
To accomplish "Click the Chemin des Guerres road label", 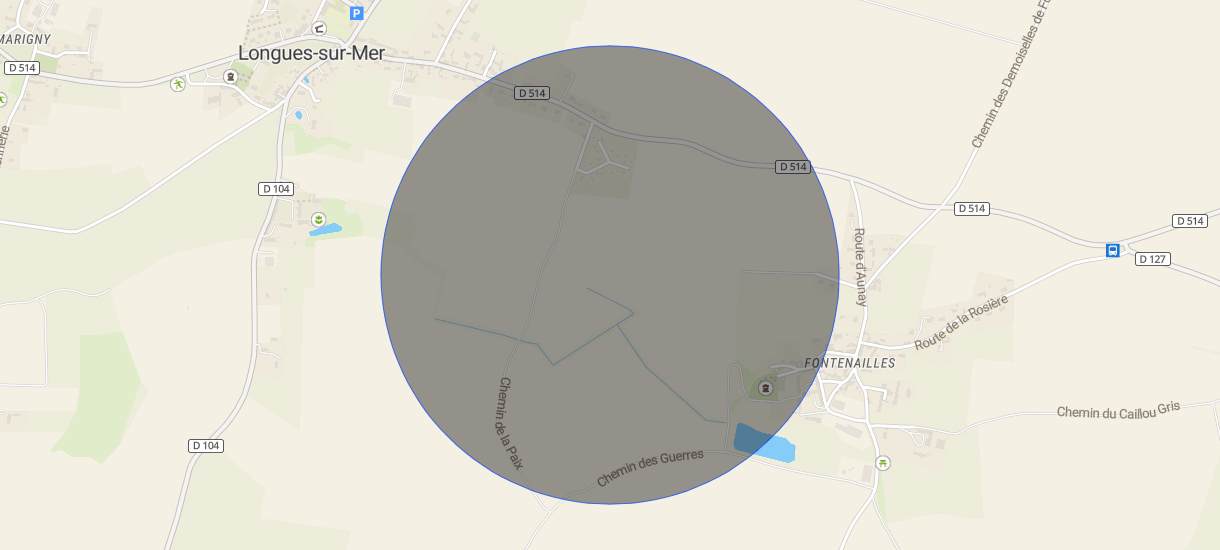I will 650,468.
